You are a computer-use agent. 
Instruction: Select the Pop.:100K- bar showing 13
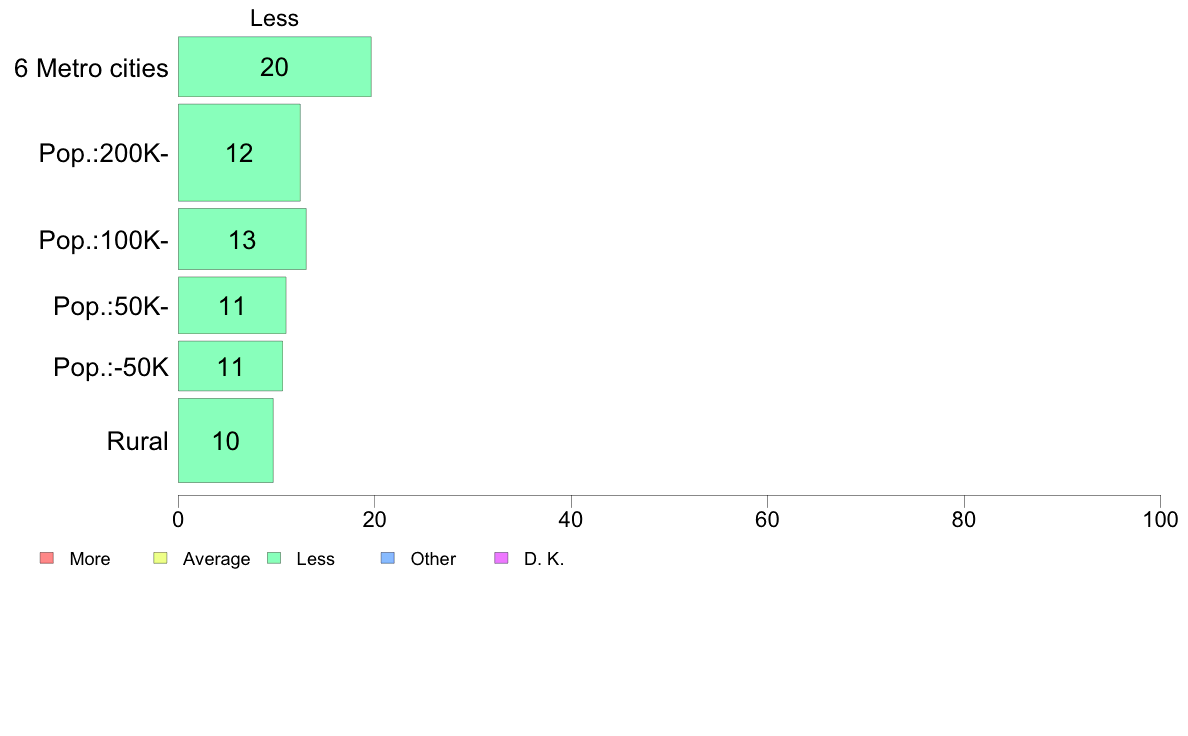242,239
